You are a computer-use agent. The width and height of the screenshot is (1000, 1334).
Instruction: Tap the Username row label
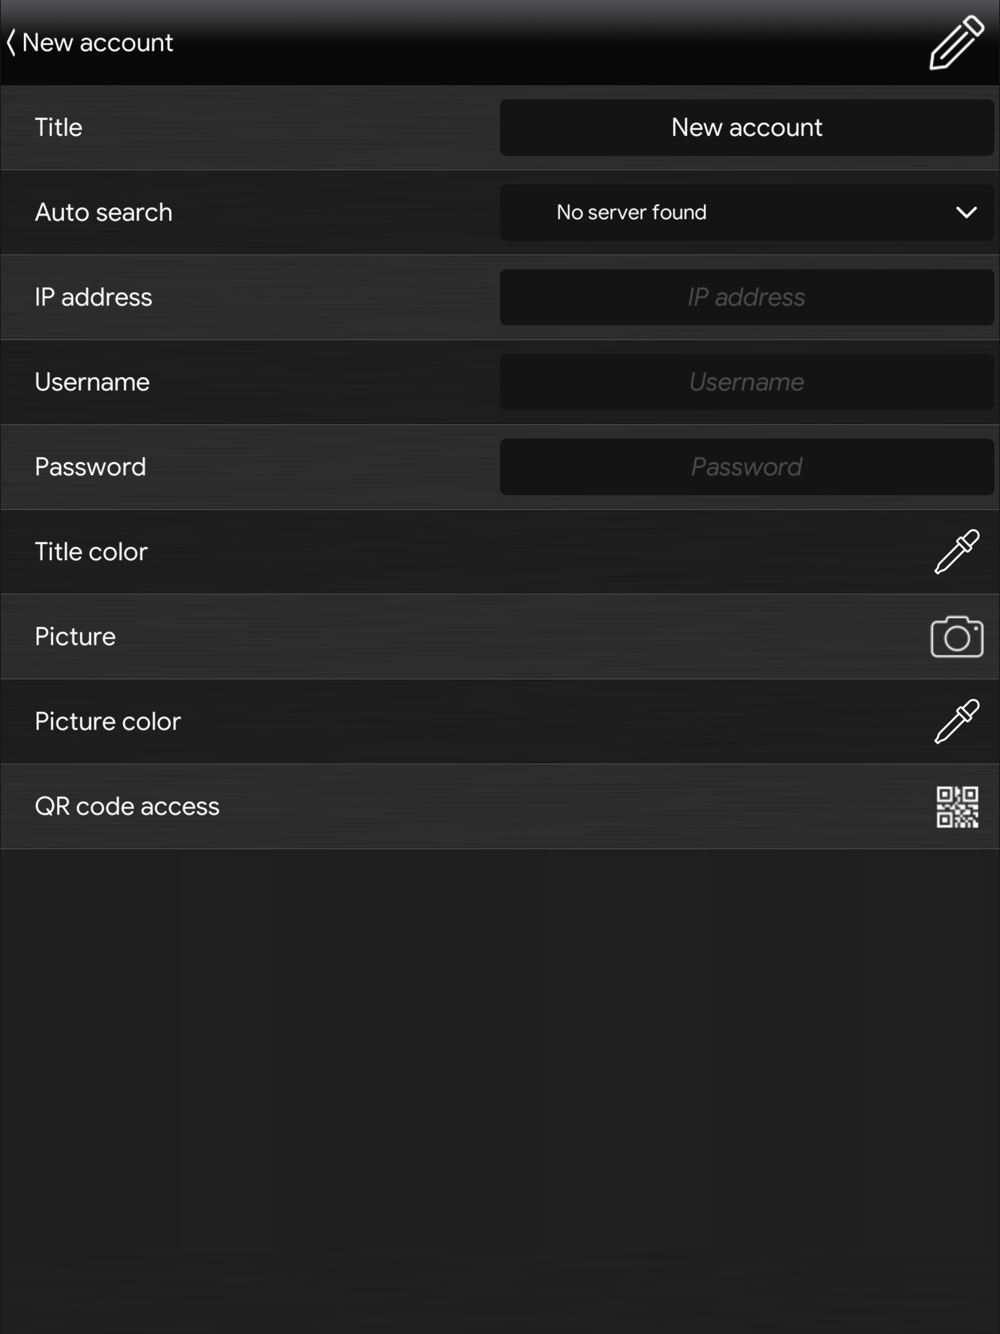(92, 382)
